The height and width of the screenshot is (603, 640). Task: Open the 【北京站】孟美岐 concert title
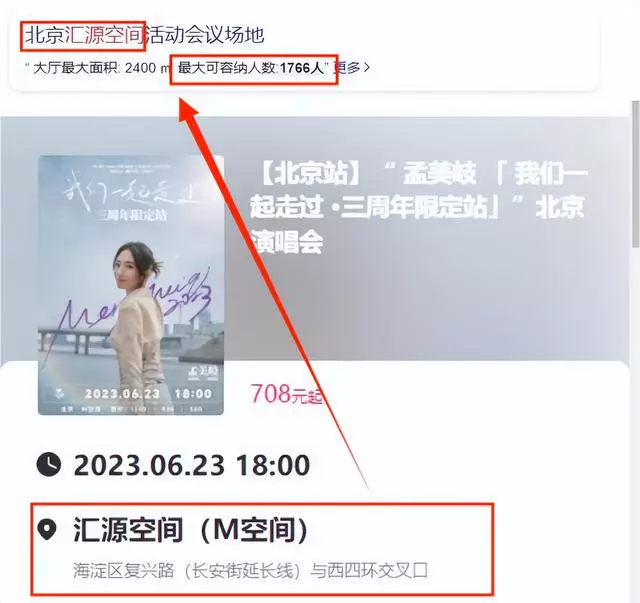[418, 207]
